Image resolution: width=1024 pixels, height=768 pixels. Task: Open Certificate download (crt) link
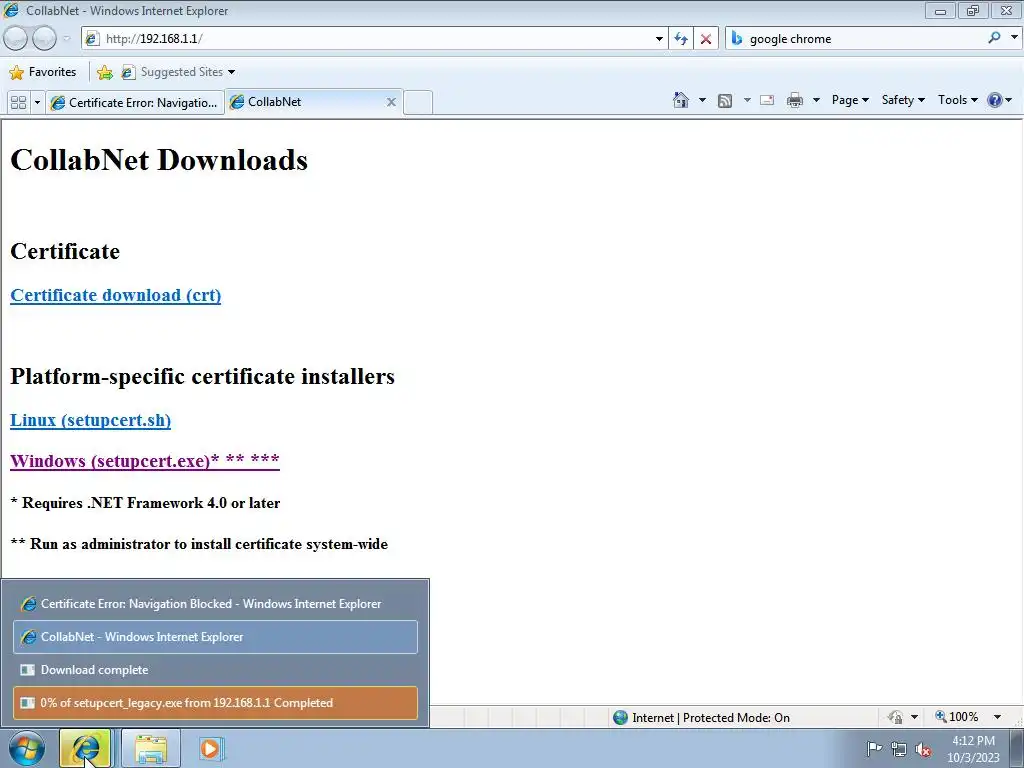point(116,295)
